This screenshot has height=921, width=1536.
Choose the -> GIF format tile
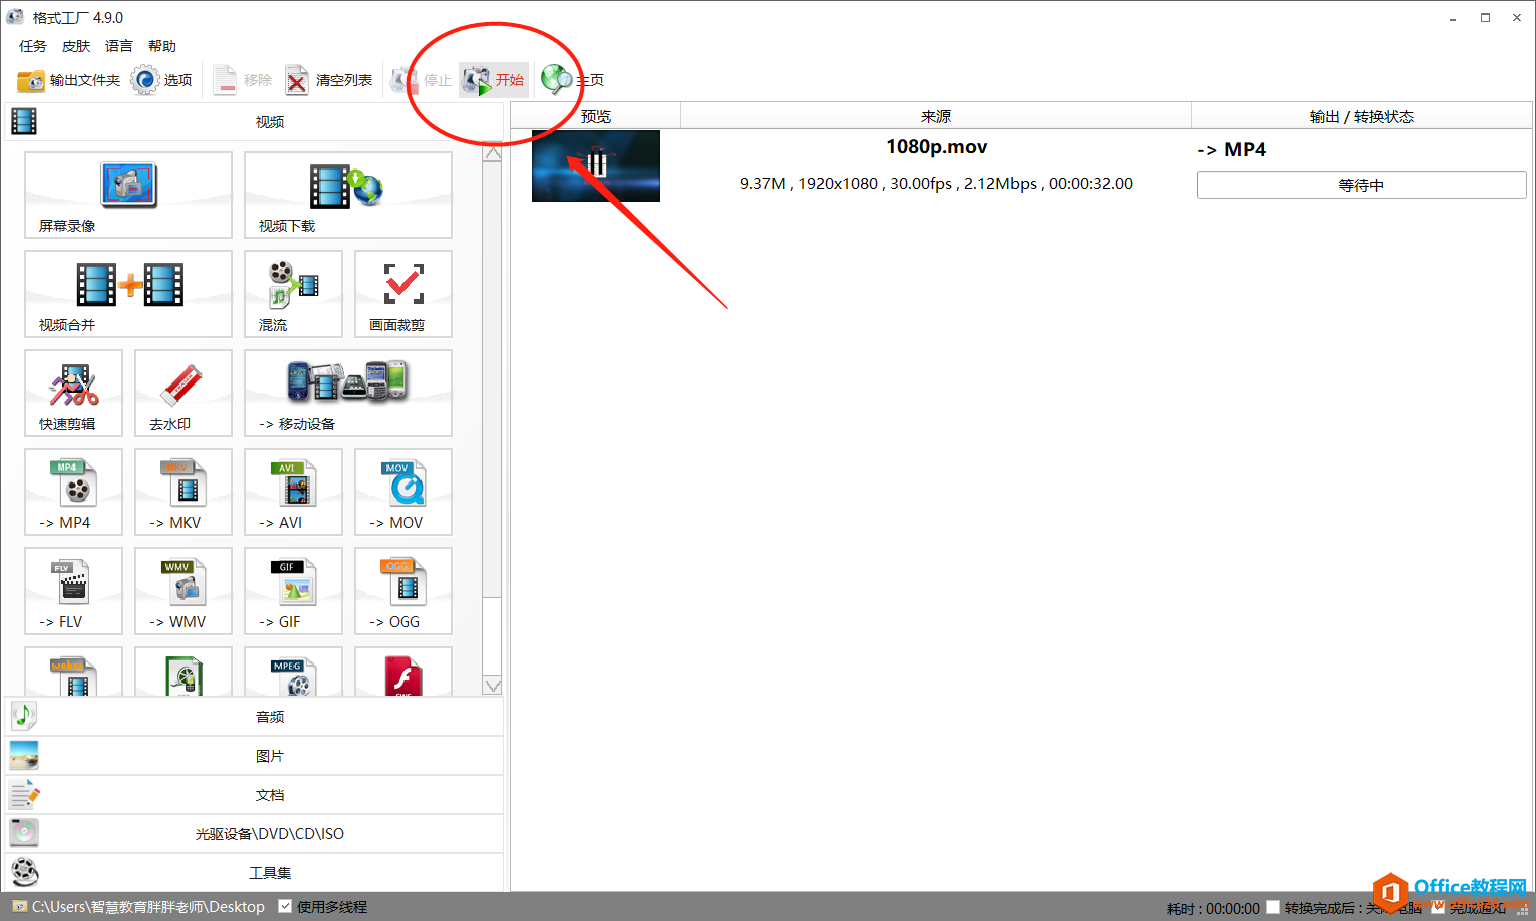click(293, 591)
